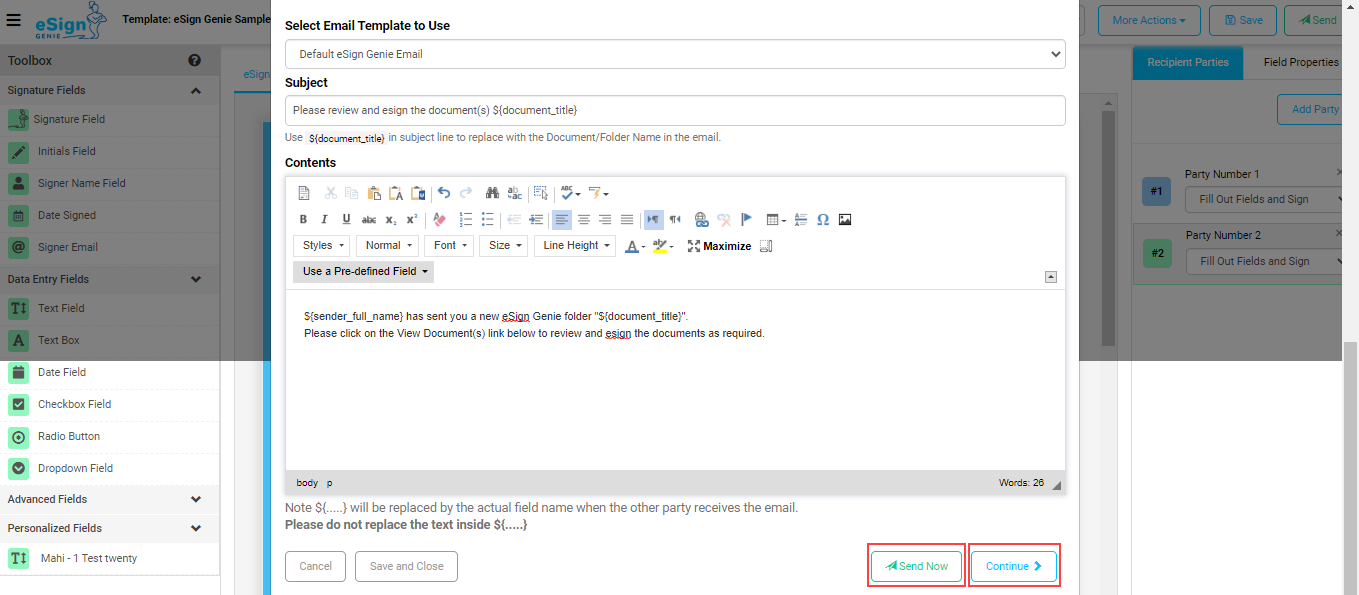Open the Font dropdown
The height and width of the screenshot is (595, 1359).
pyautogui.click(x=450, y=246)
